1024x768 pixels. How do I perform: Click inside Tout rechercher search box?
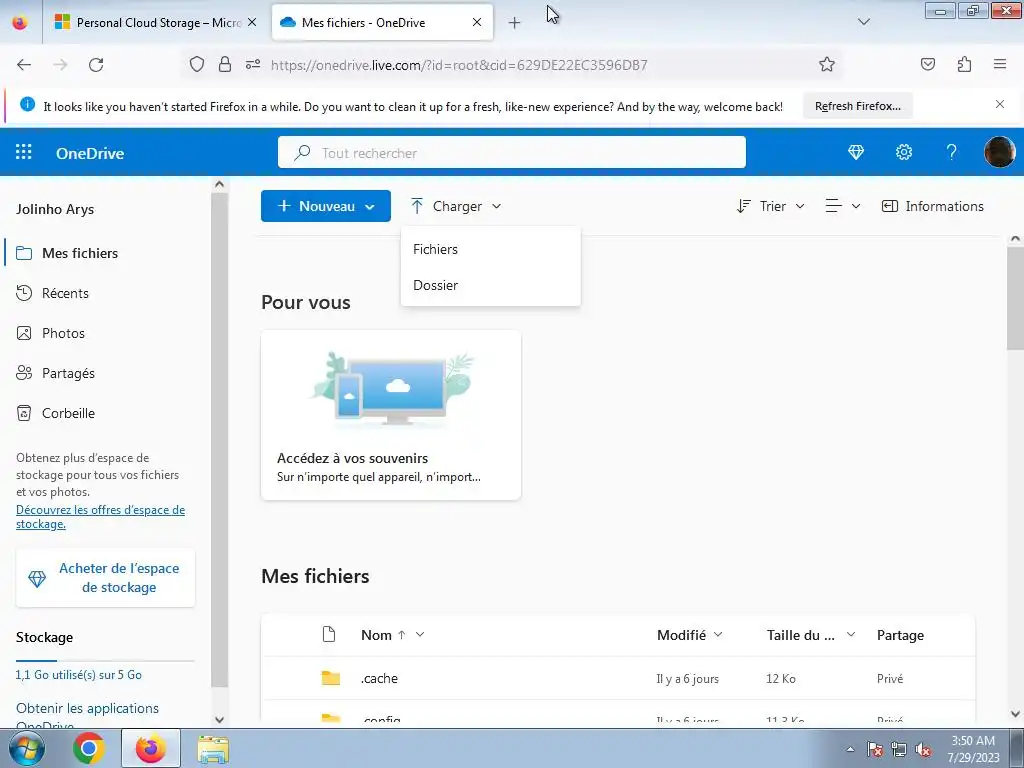tap(511, 152)
